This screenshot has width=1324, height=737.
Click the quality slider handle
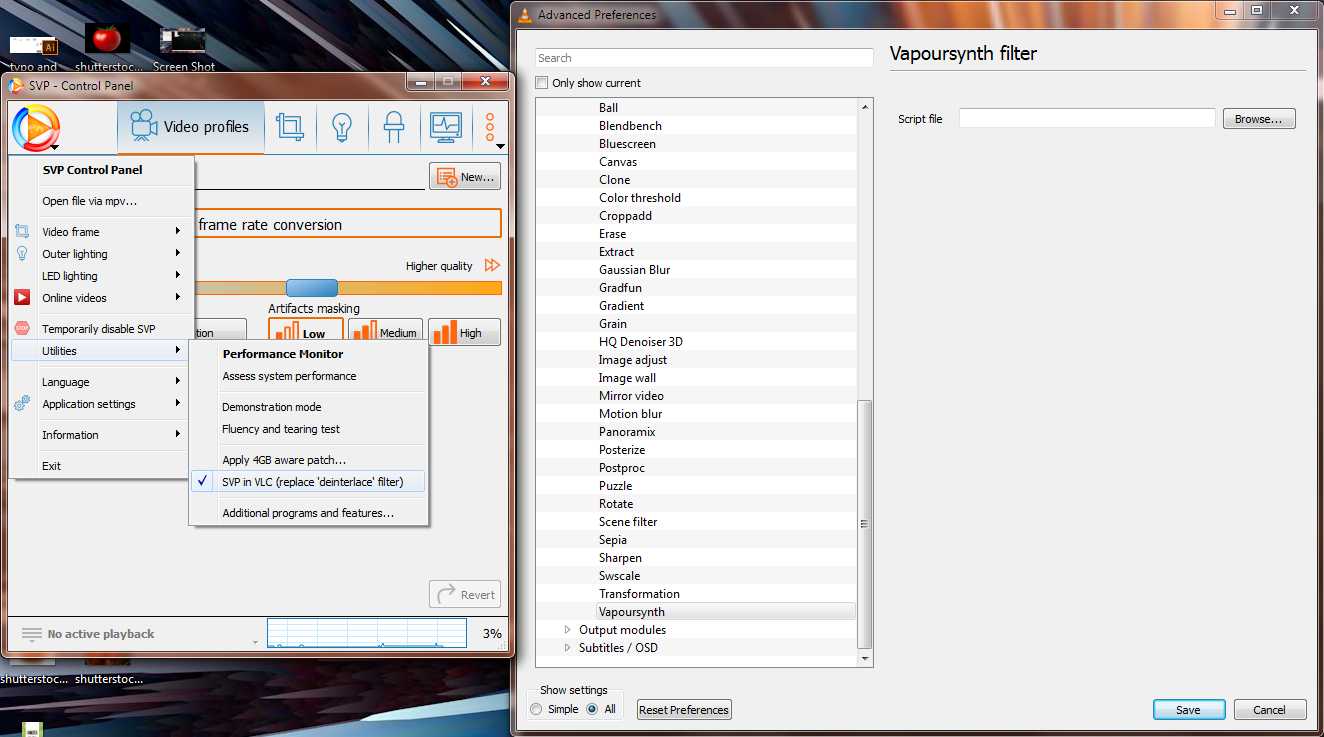[x=312, y=288]
